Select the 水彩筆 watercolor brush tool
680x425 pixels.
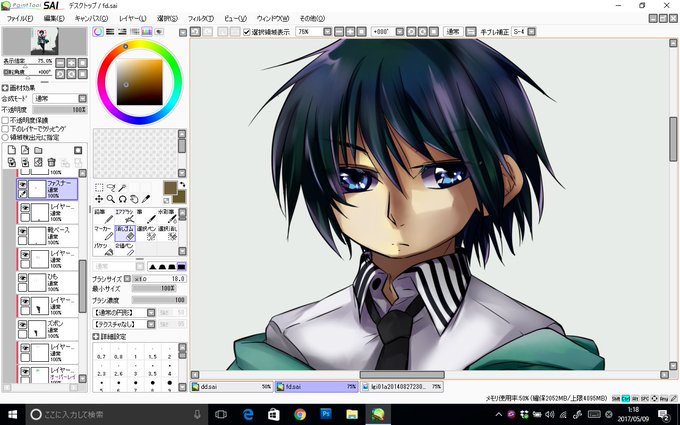(x=167, y=216)
